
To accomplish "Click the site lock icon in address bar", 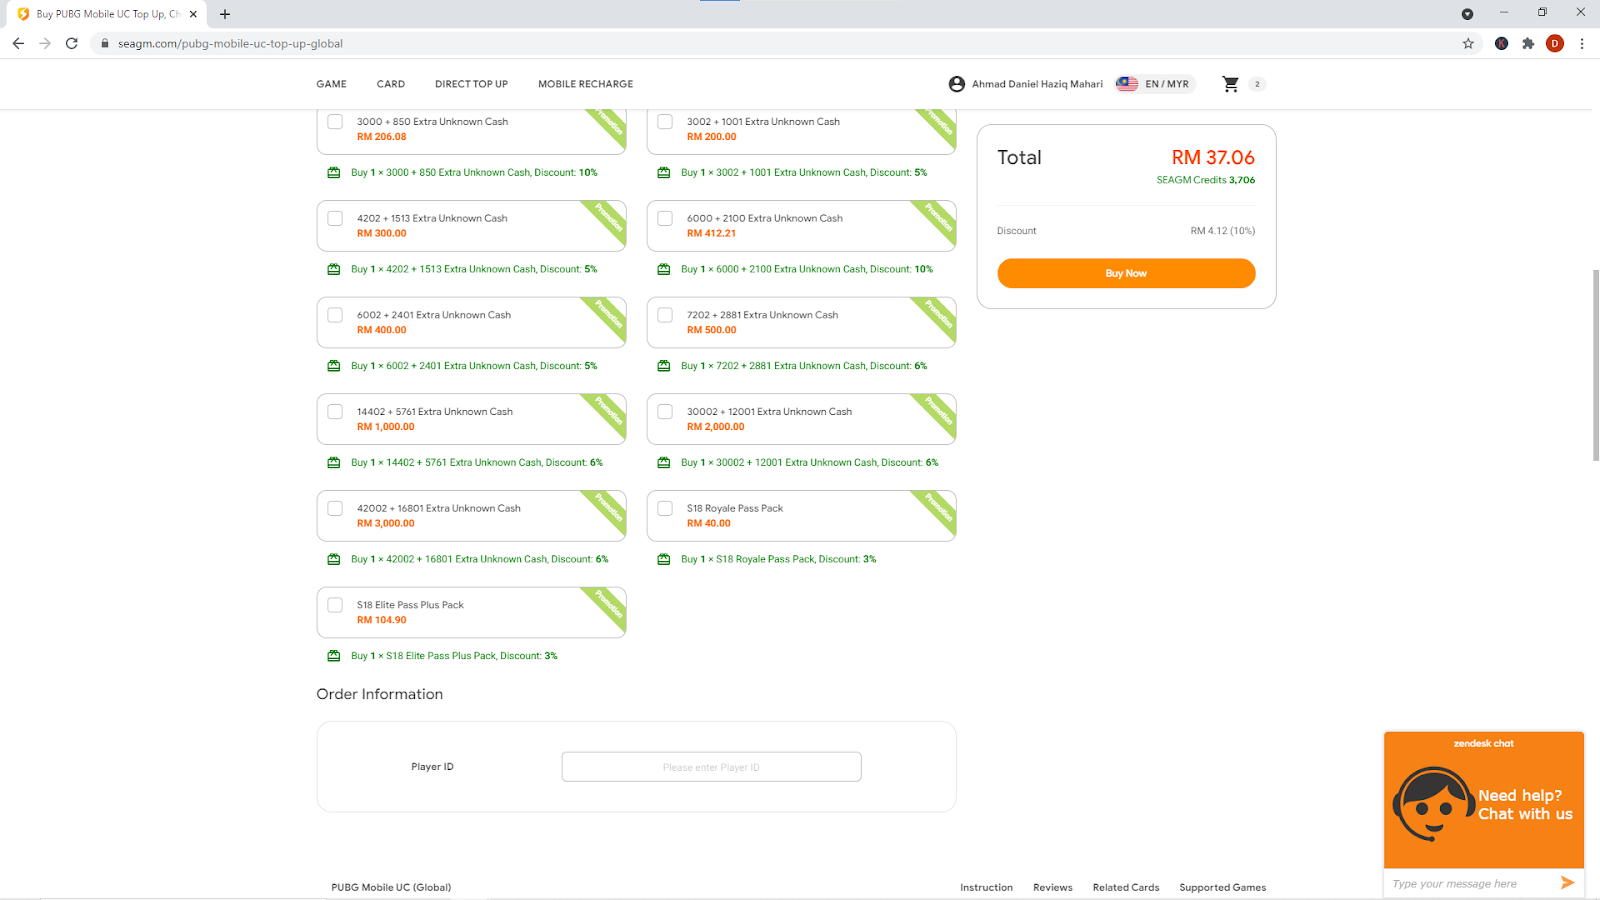I will pos(104,43).
